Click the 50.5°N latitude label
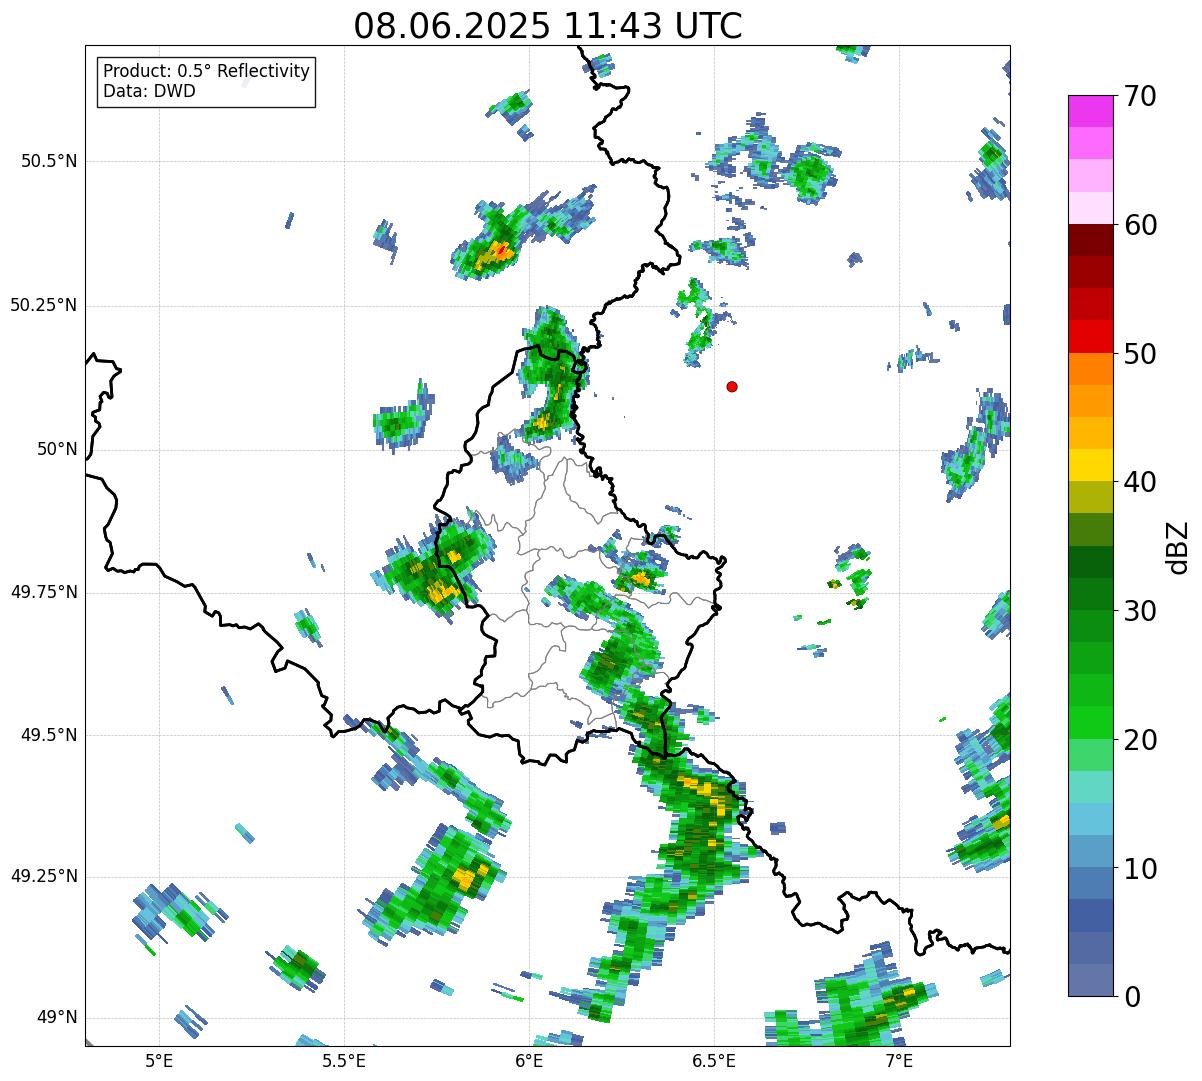Viewport: 1202px width, 1081px height. click(48, 161)
